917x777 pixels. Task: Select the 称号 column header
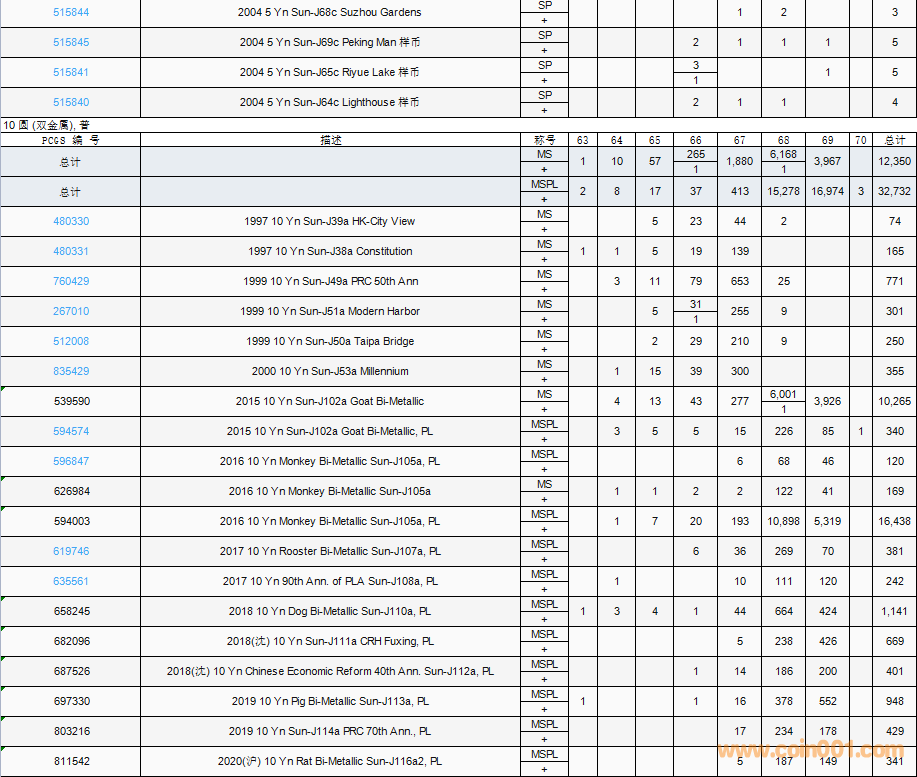point(544,140)
